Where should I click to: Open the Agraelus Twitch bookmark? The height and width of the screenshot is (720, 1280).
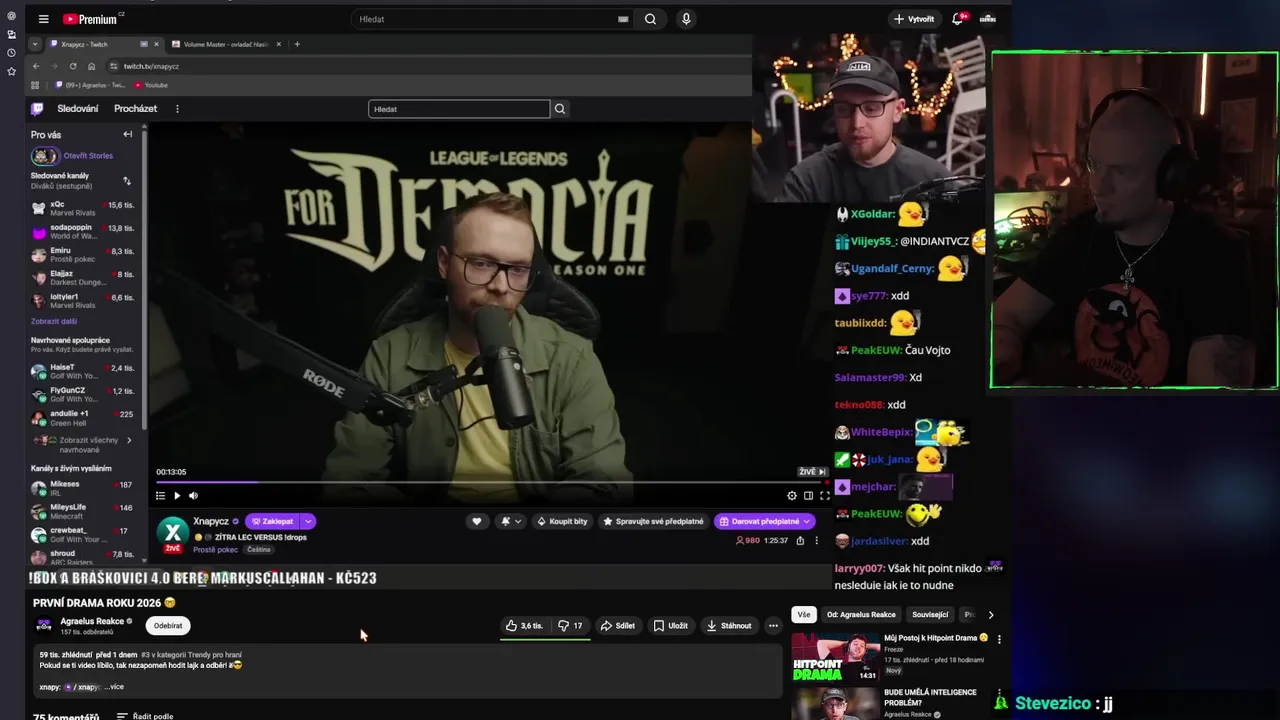tap(90, 85)
